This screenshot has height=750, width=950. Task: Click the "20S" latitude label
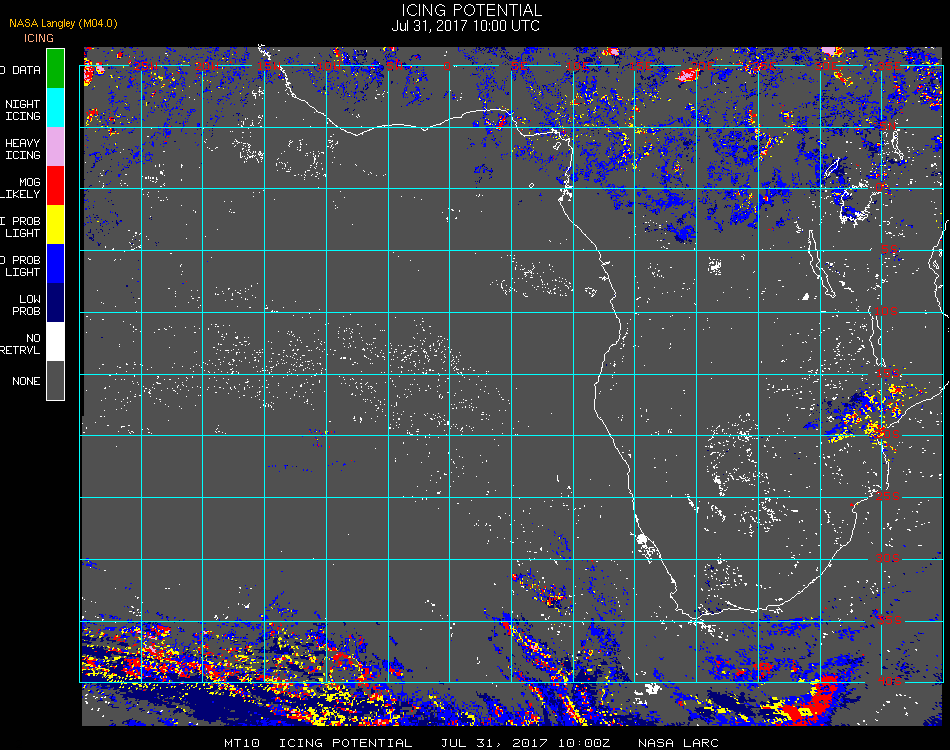[x=887, y=434]
